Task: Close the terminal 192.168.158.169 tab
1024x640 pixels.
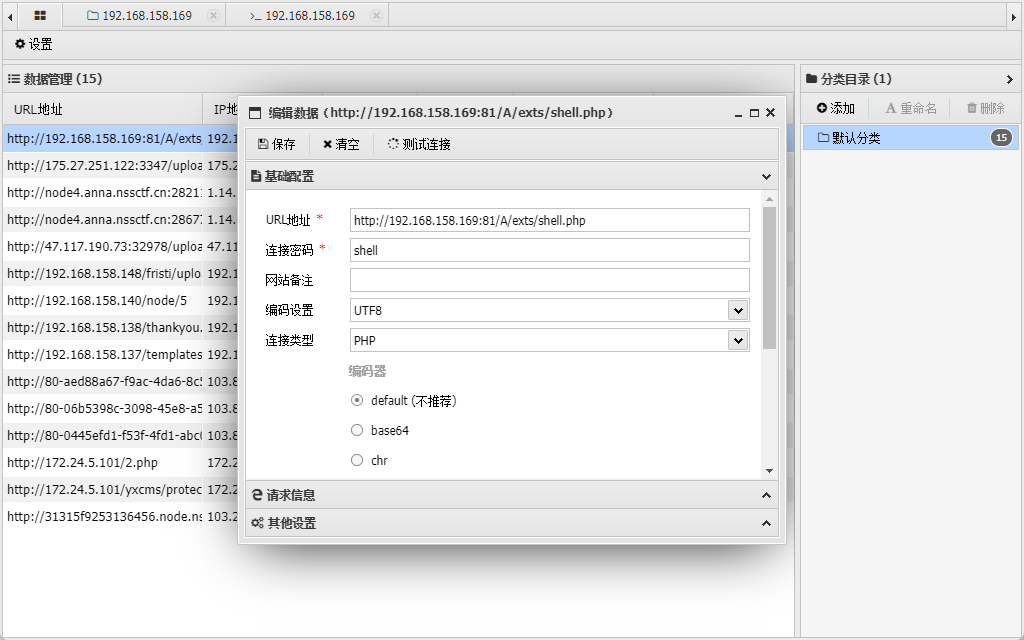Action: coord(376,16)
